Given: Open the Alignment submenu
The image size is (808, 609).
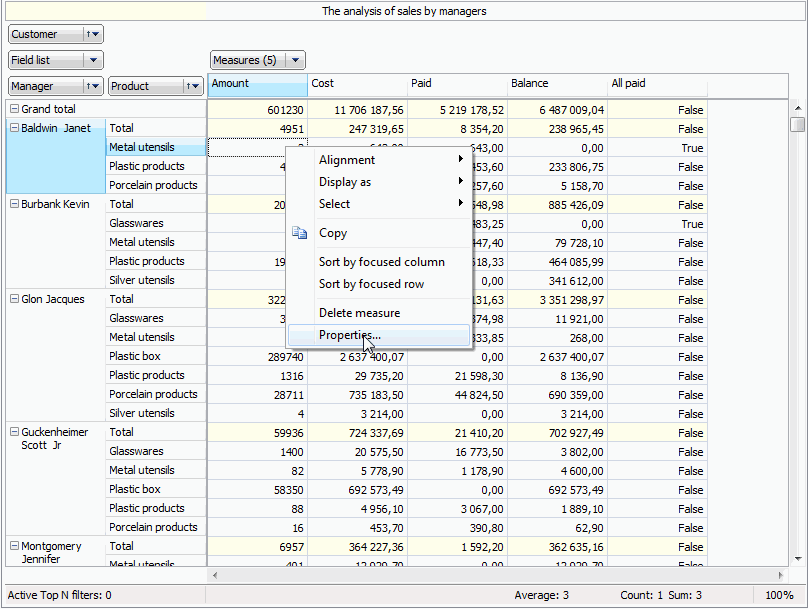Looking at the screenshot, I should [379, 160].
